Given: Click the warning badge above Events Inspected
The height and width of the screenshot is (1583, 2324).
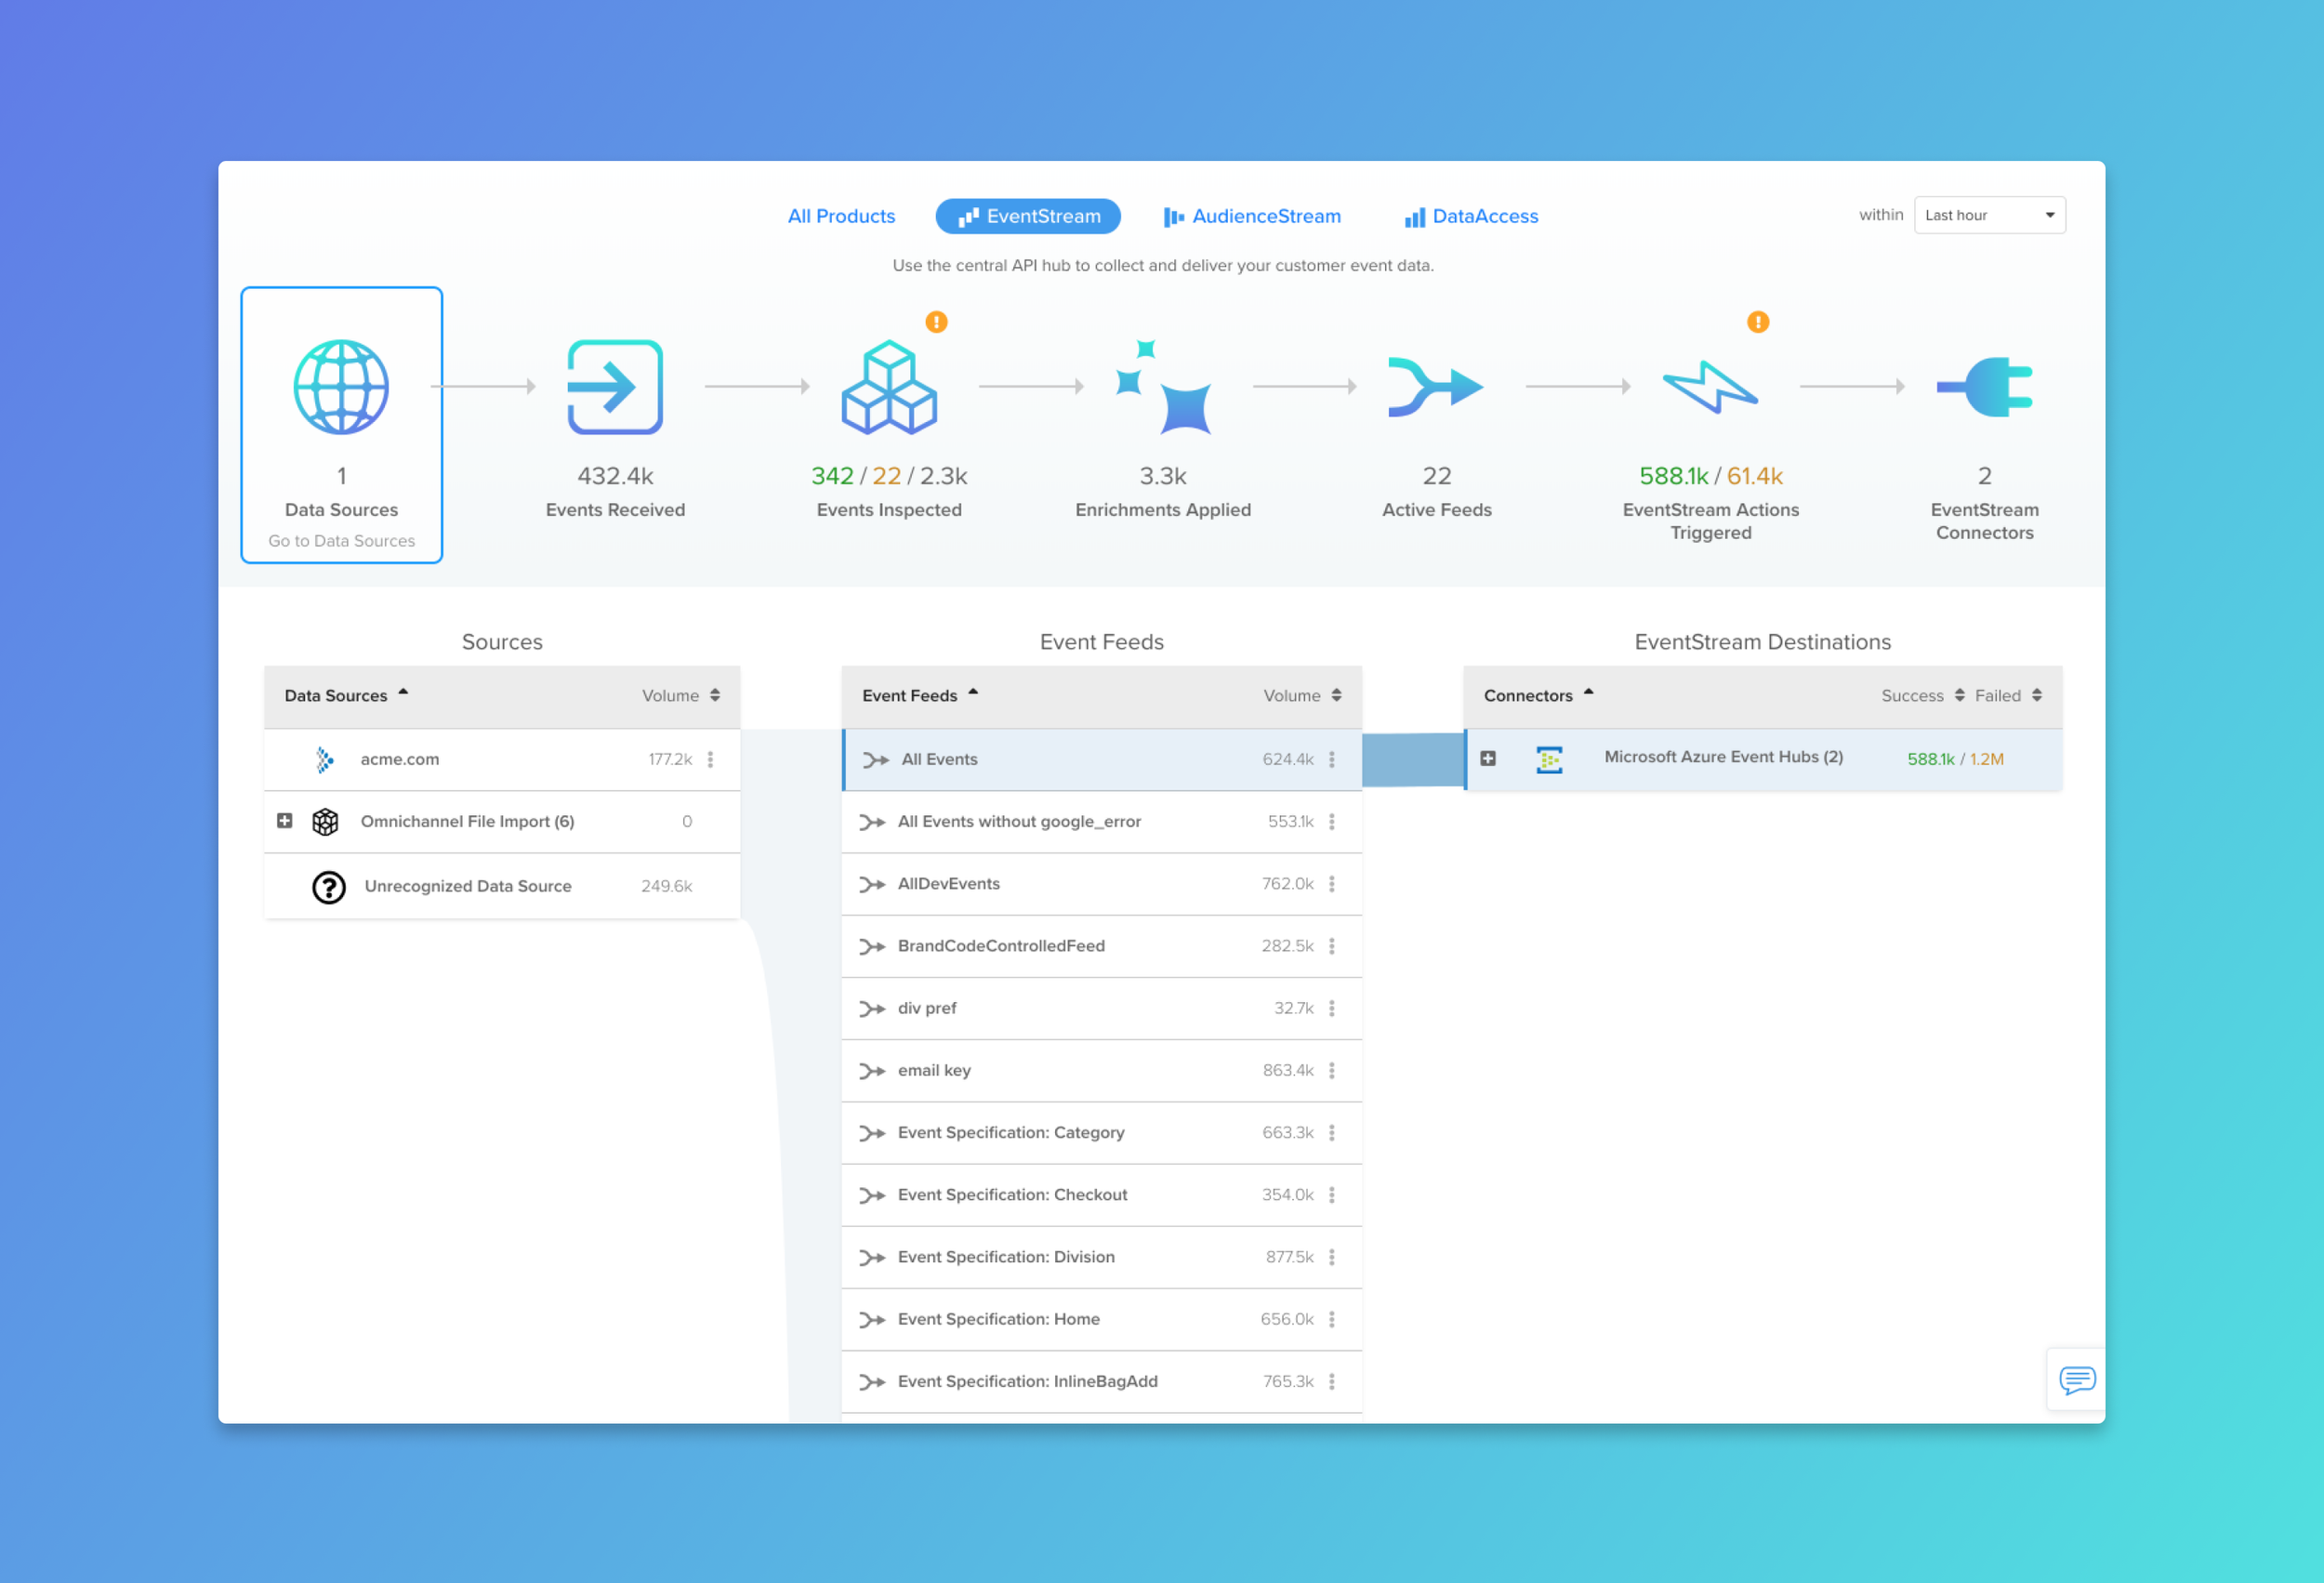Looking at the screenshot, I should (x=934, y=321).
